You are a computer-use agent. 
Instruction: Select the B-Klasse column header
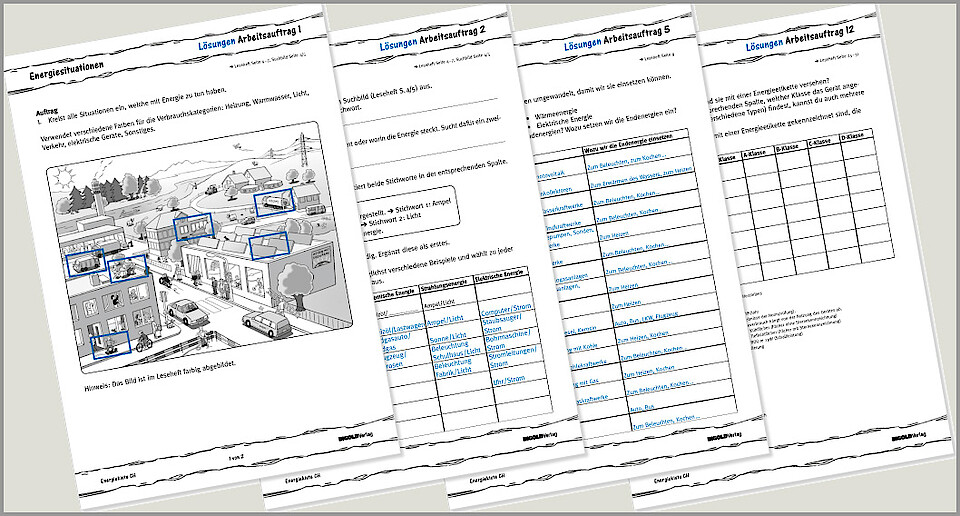[x=786, y=148]
